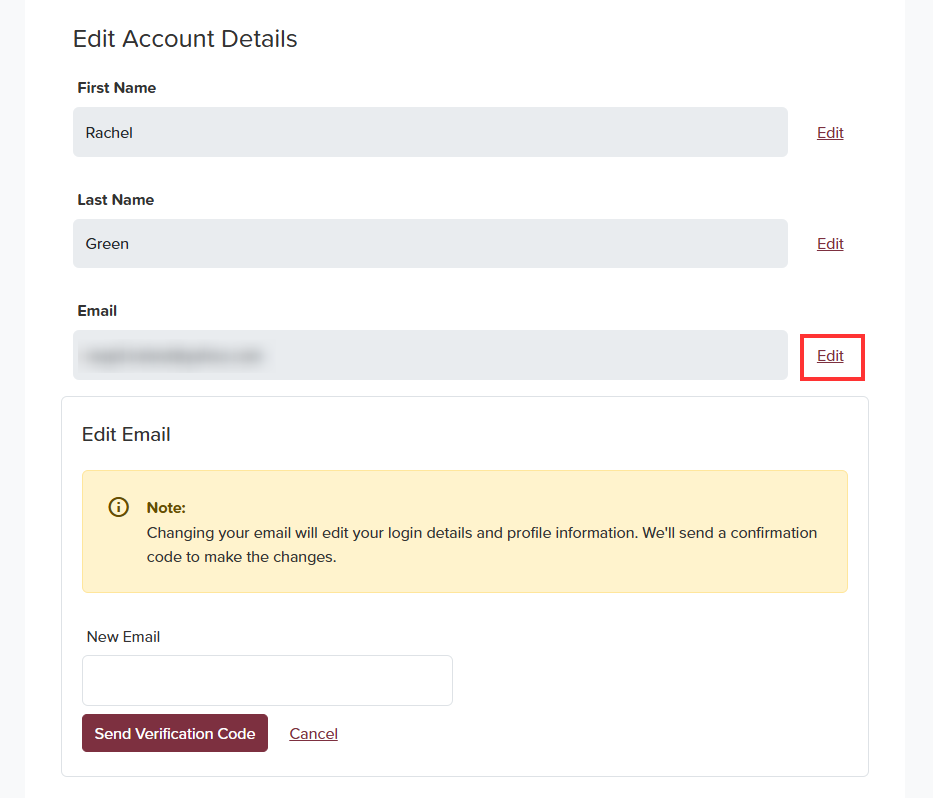Click the blurred Email address field
The height and width of the screenshot is (798, 933).
pyautogui.click(x=430, y=356)
